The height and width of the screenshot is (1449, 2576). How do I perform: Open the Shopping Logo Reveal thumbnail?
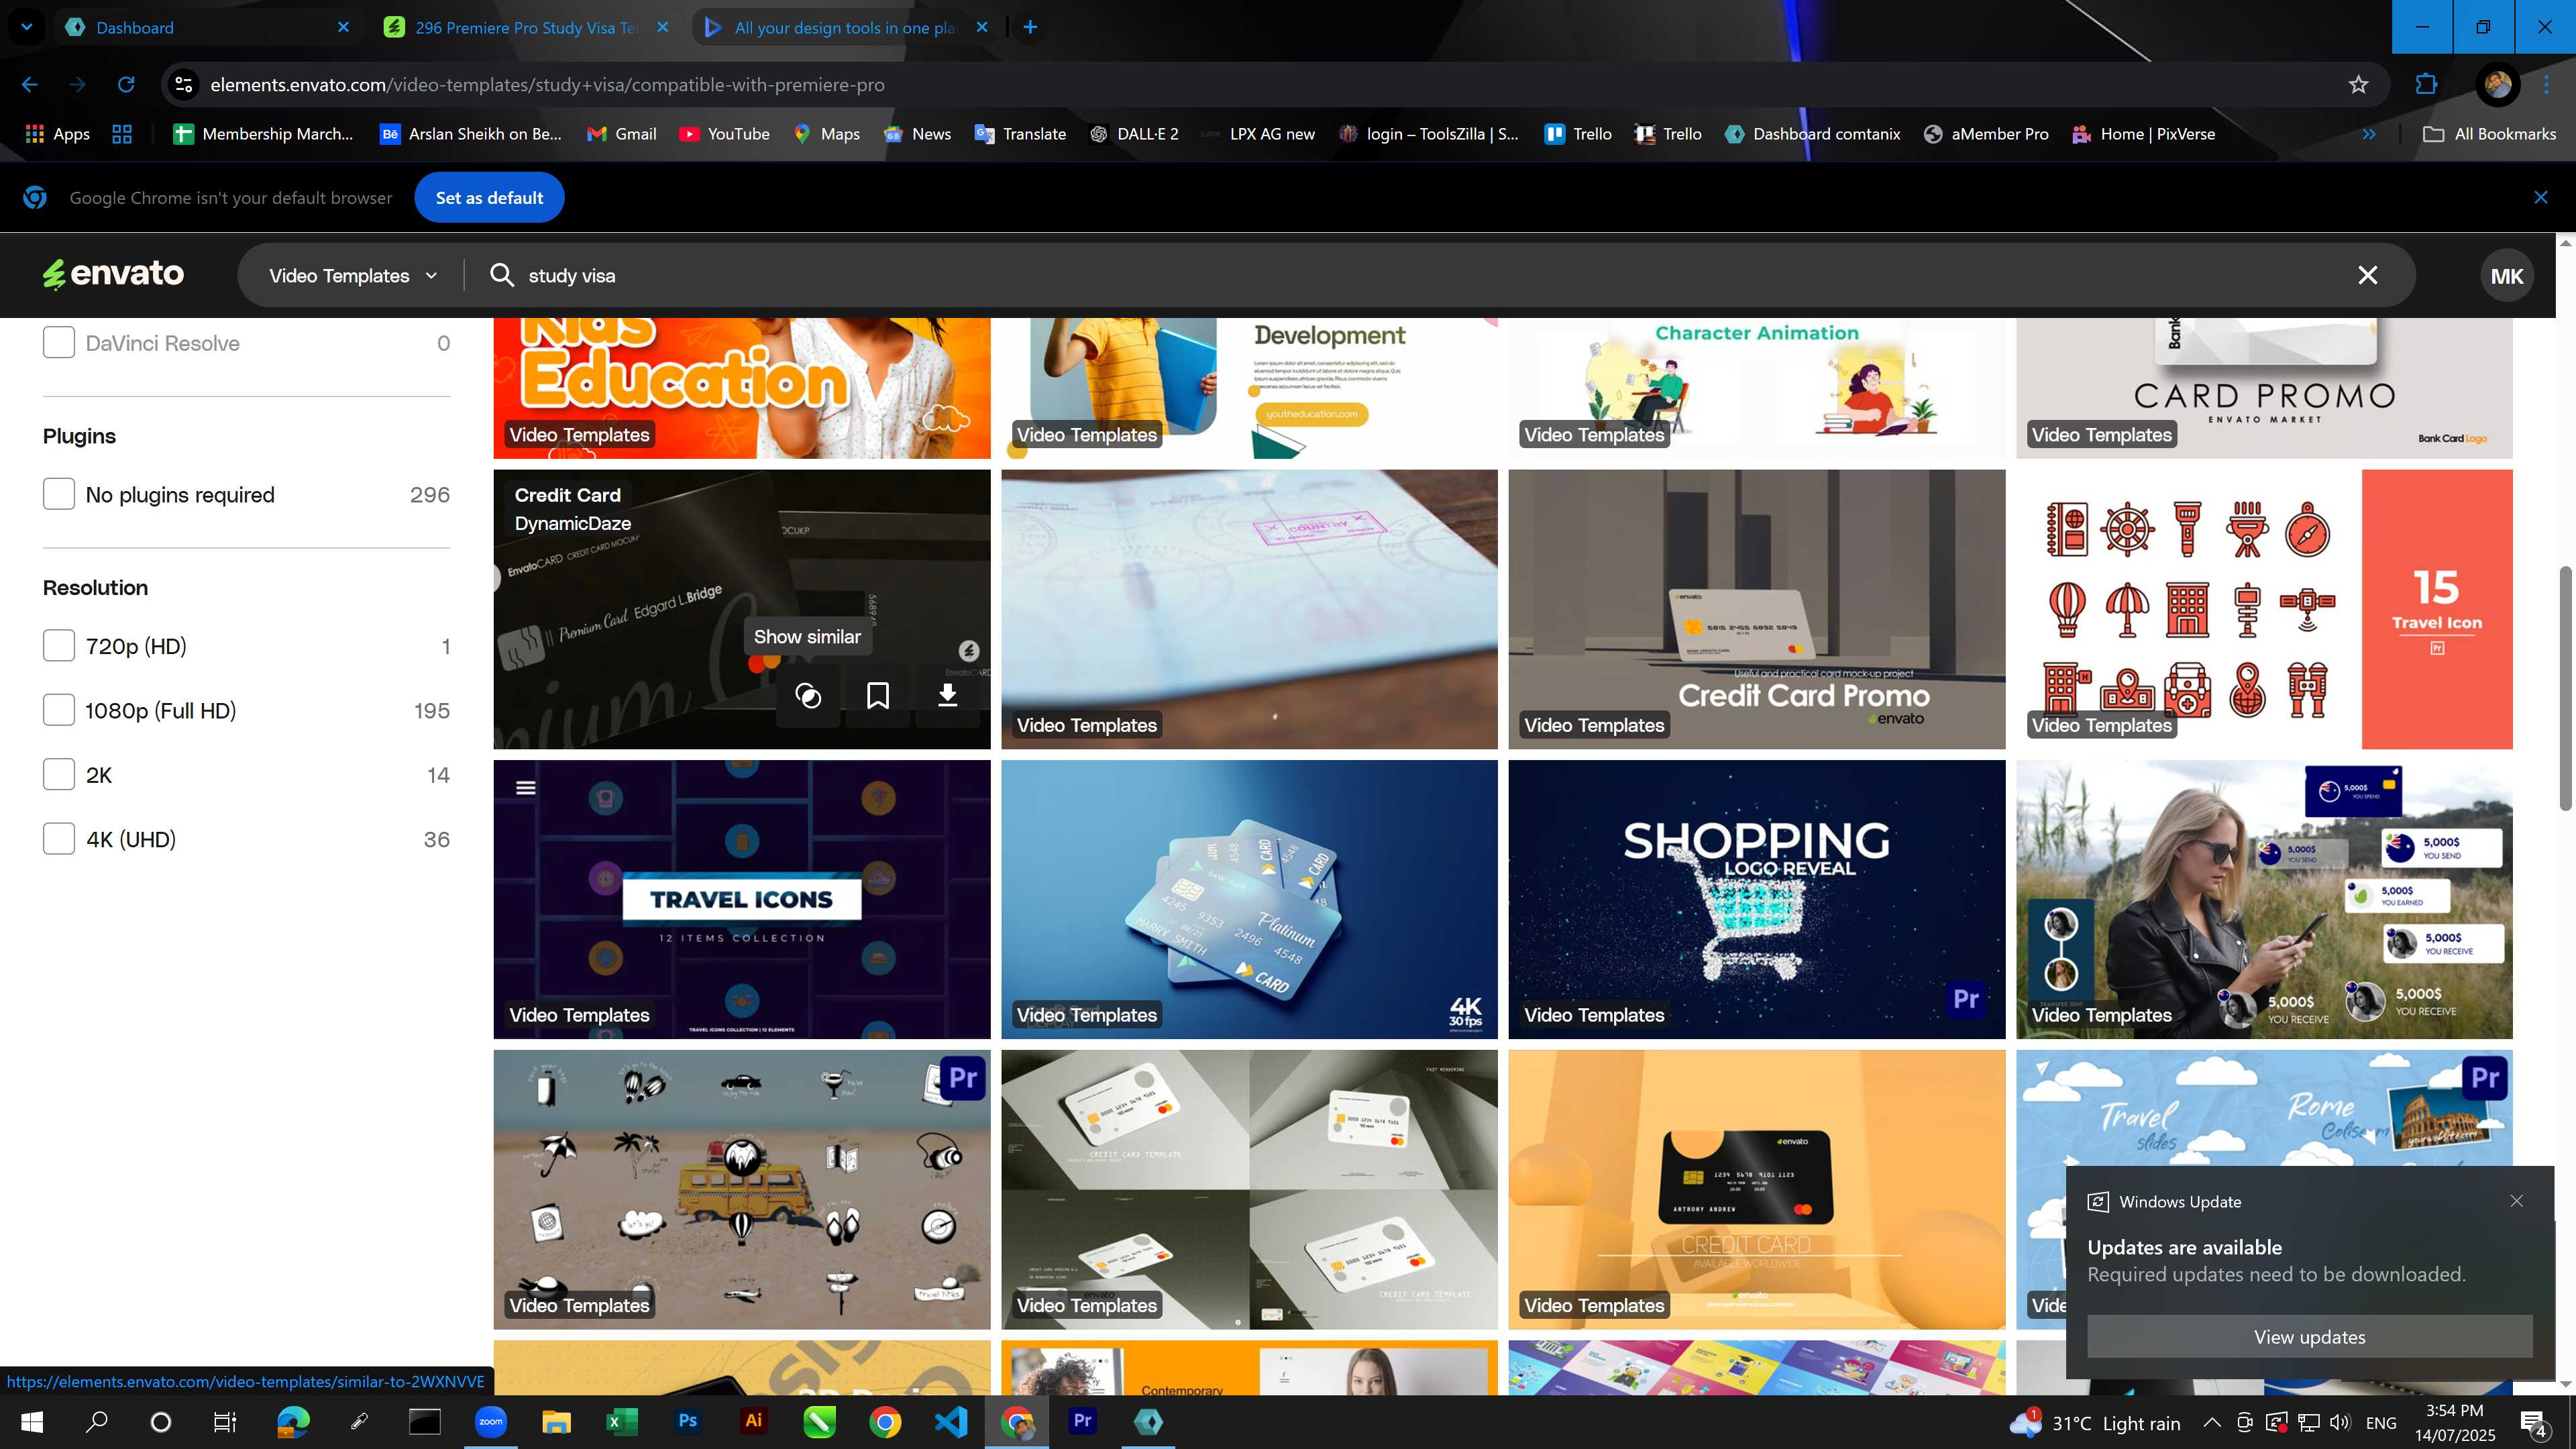[1756, 899]
